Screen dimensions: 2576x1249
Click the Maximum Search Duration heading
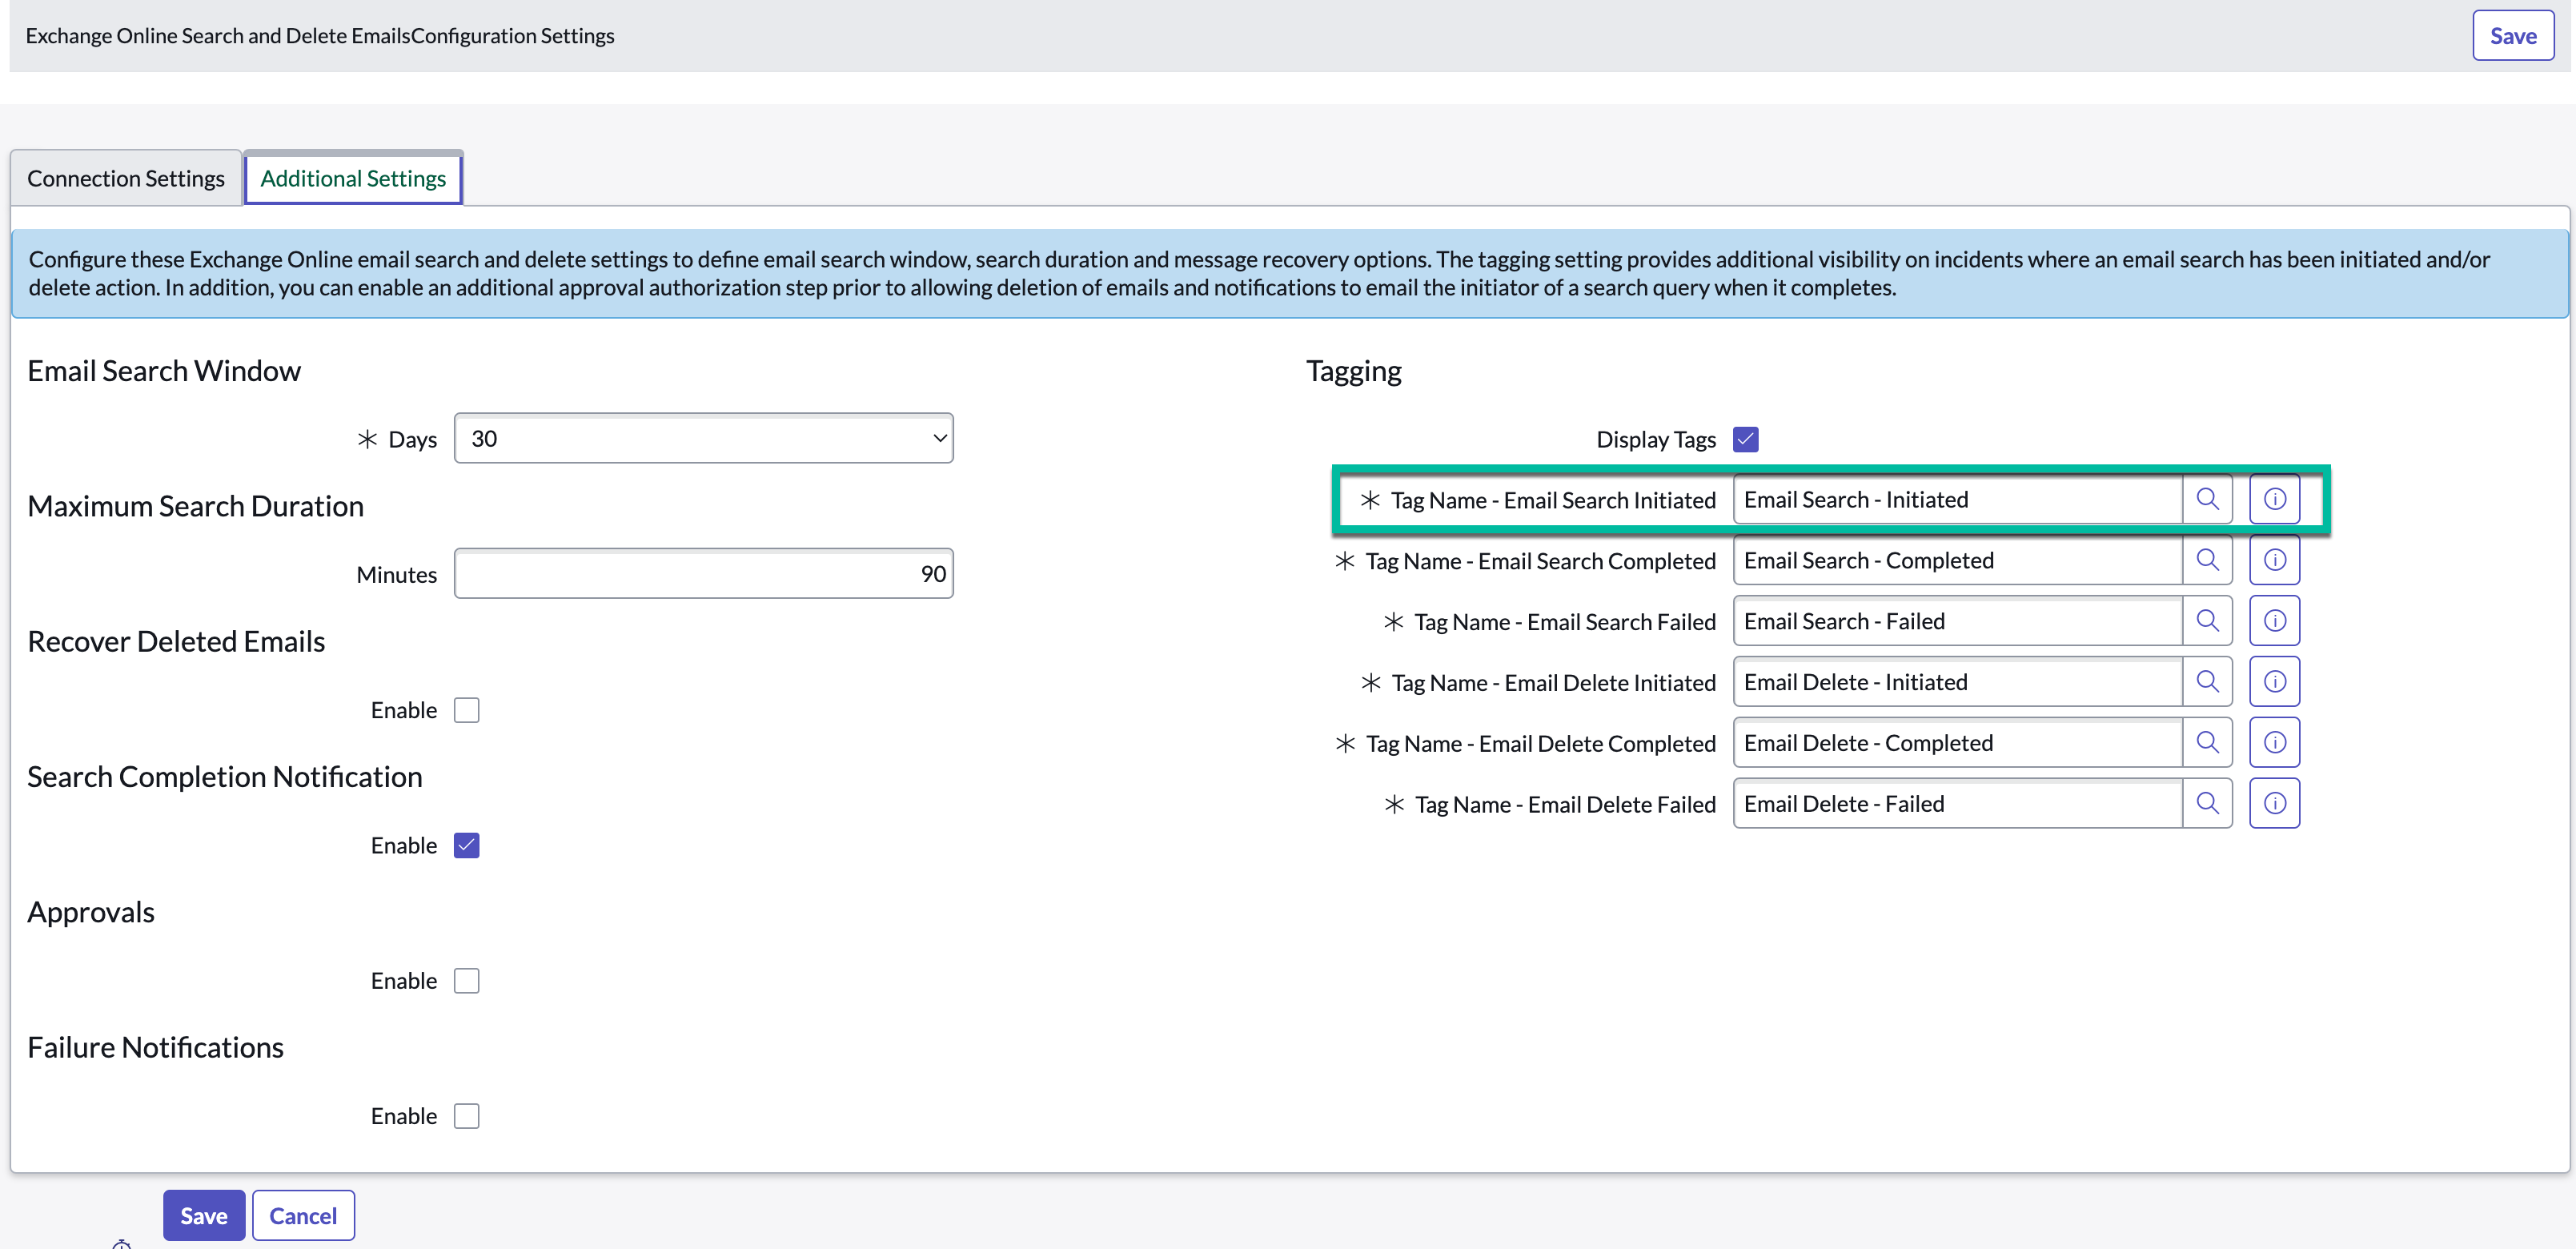point(195,506)
